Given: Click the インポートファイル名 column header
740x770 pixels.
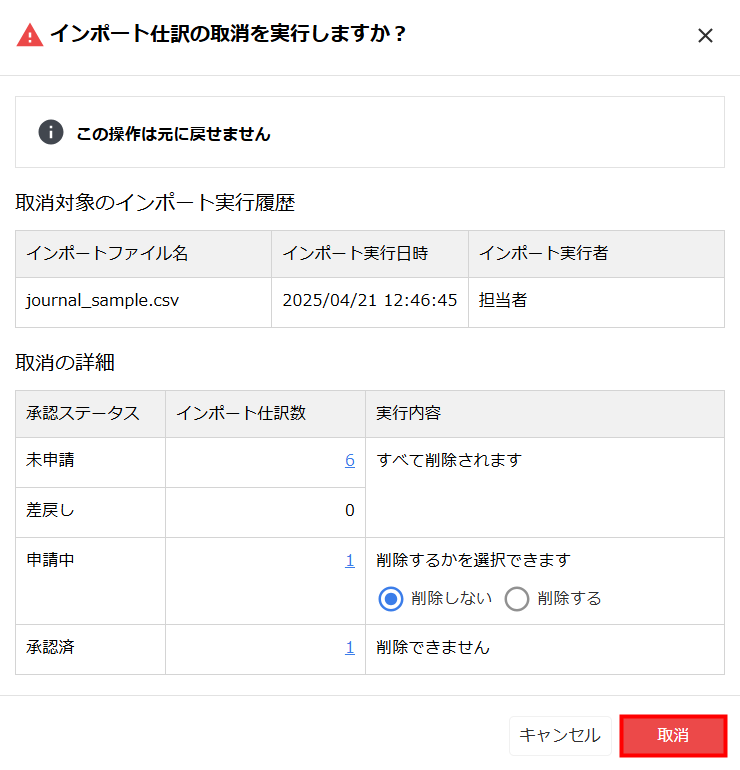Looking at the screenshot, I should point(143,254).
